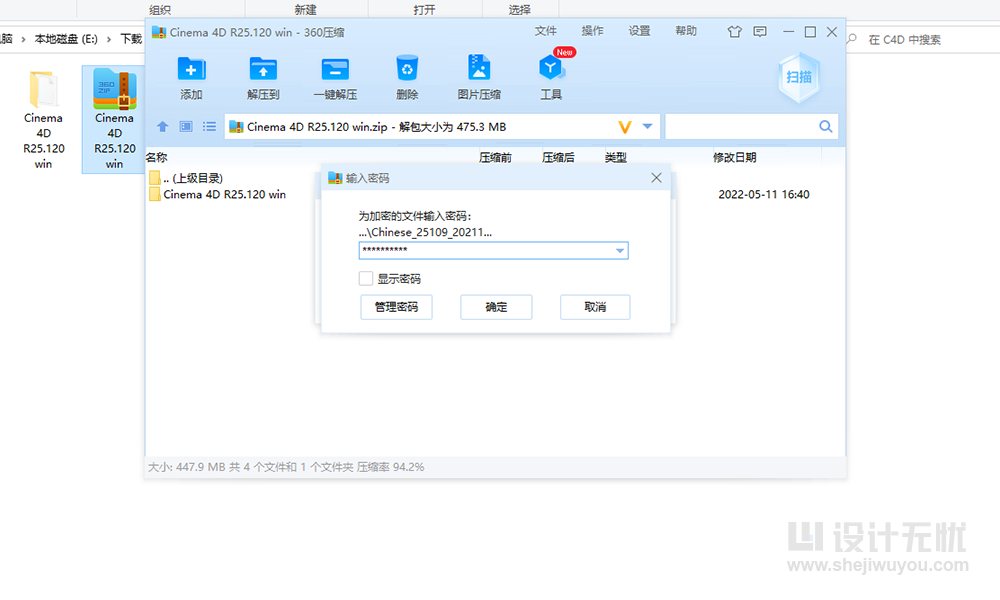1000x600 pixels.
Task: Open the 工具 (Tools) icon
Action: click(x=551, y=78)
